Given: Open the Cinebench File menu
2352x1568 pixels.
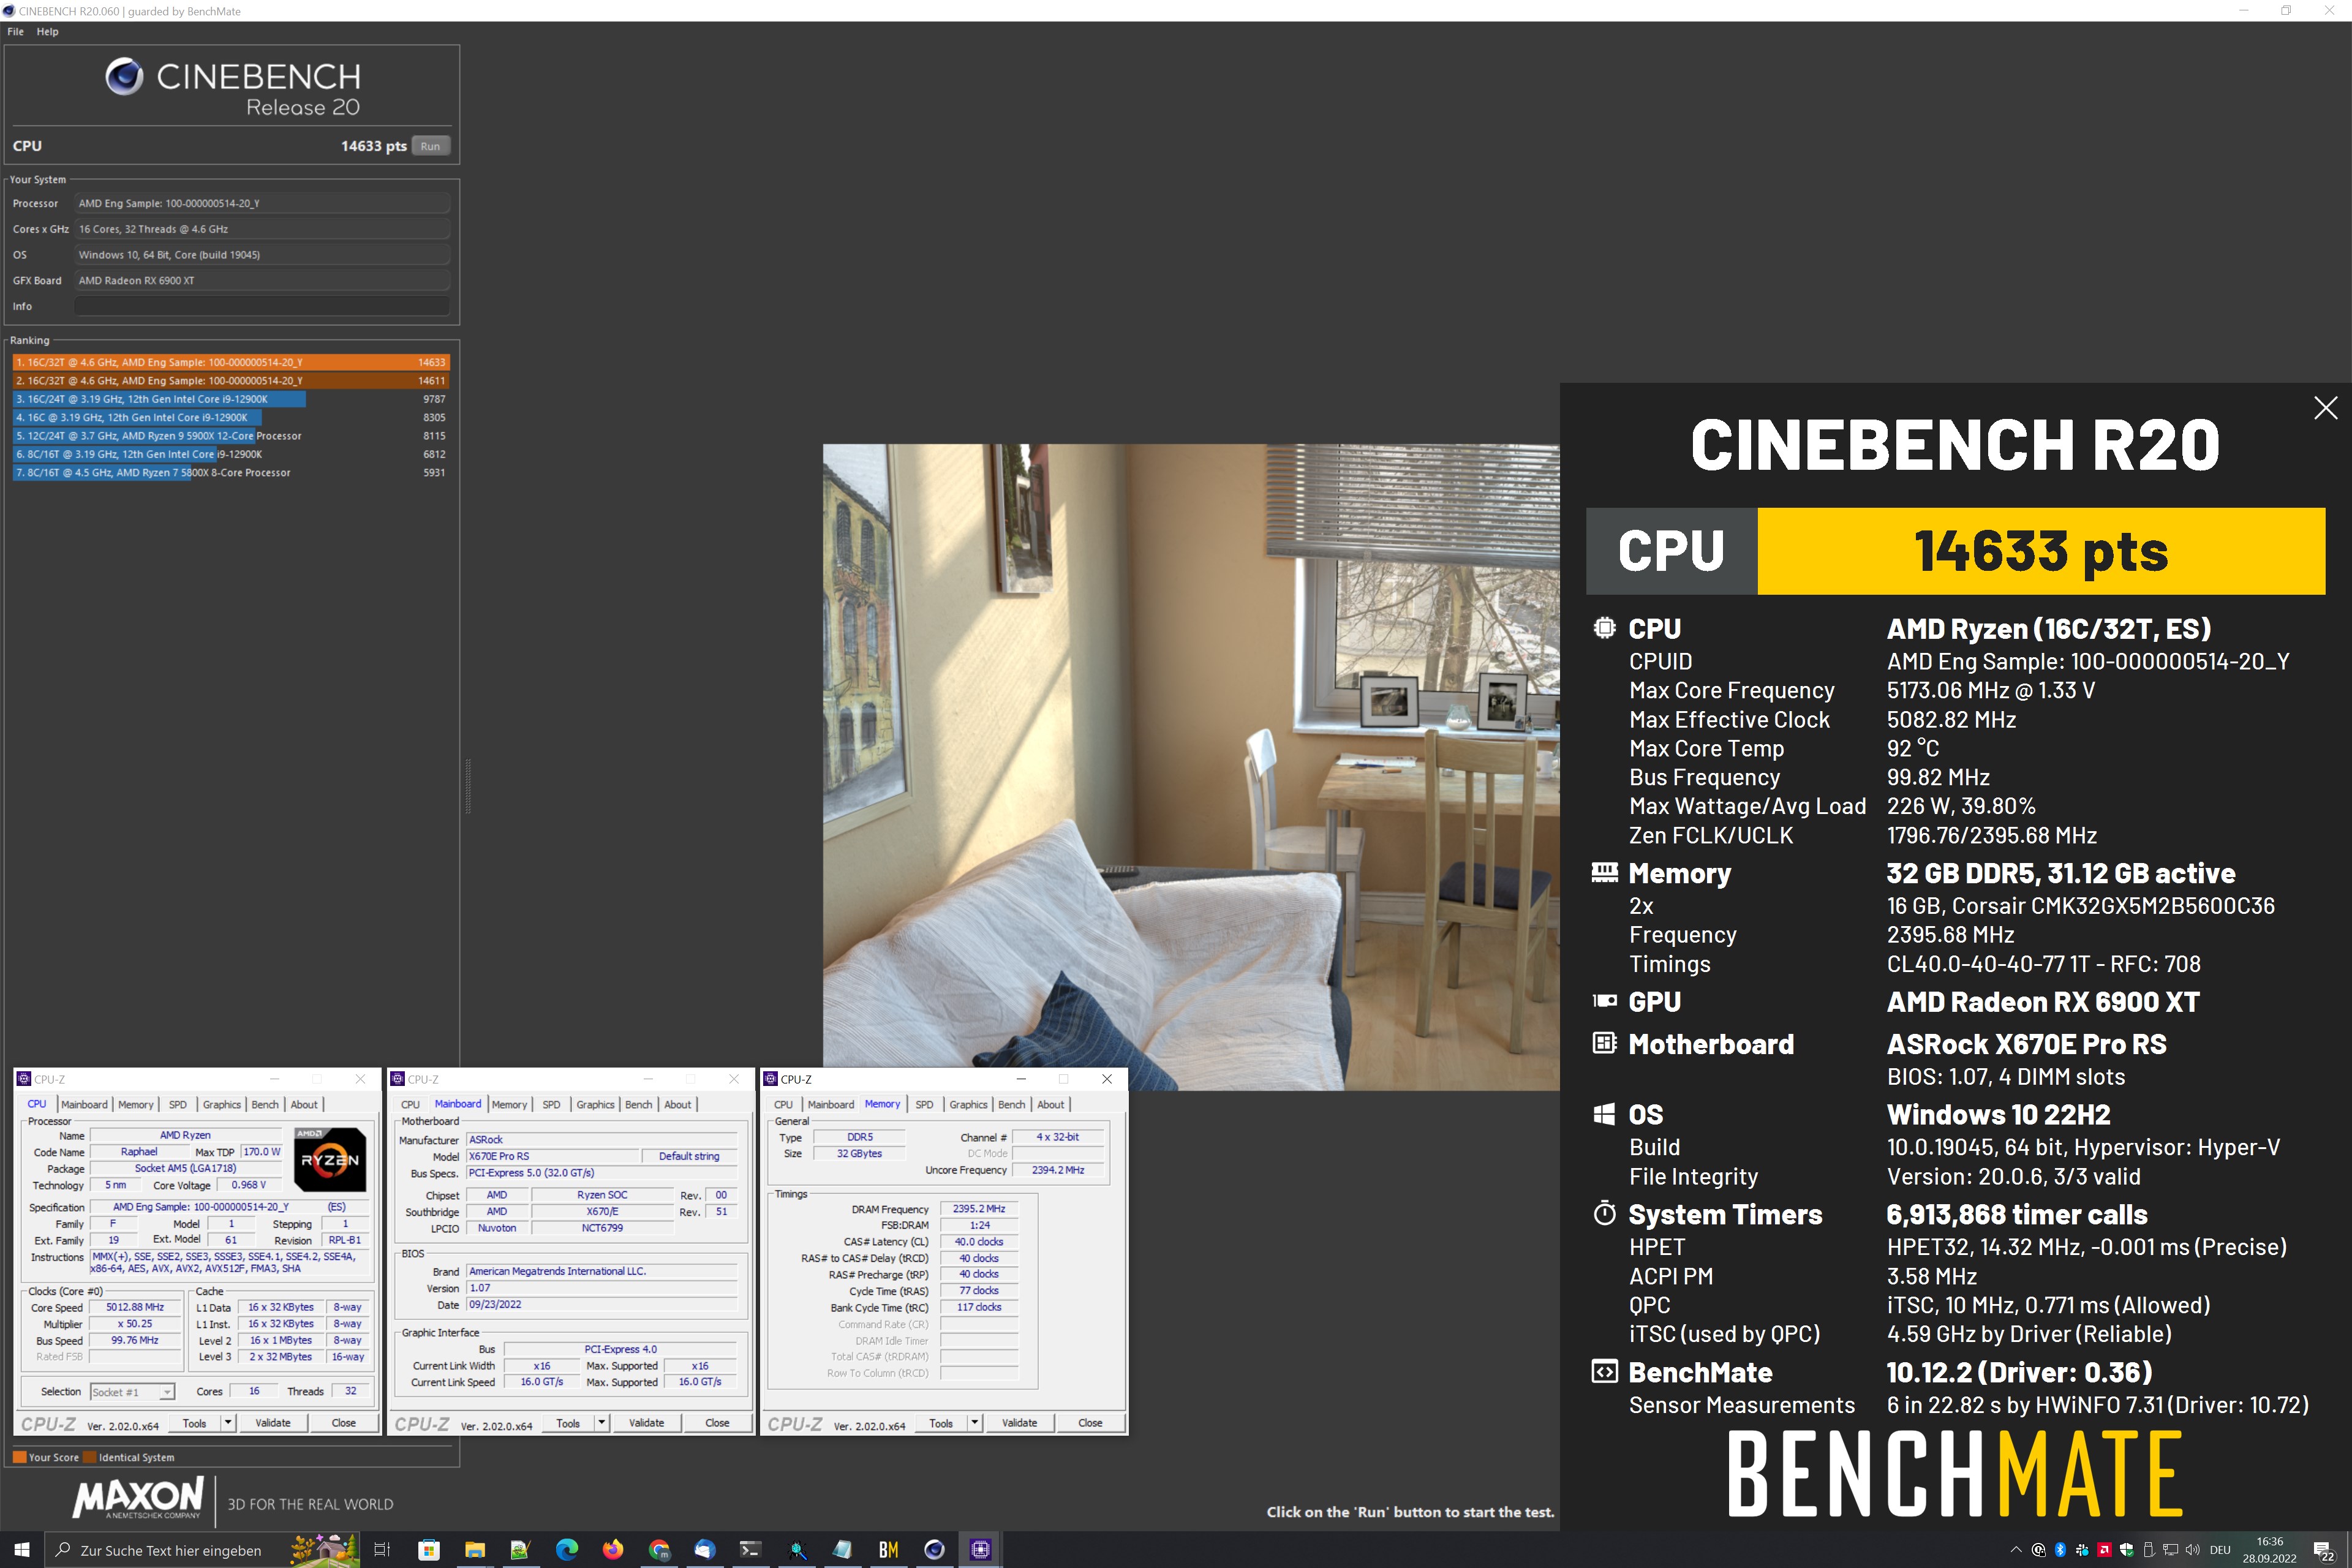Looking at the screenshot, I should point(16,31).
